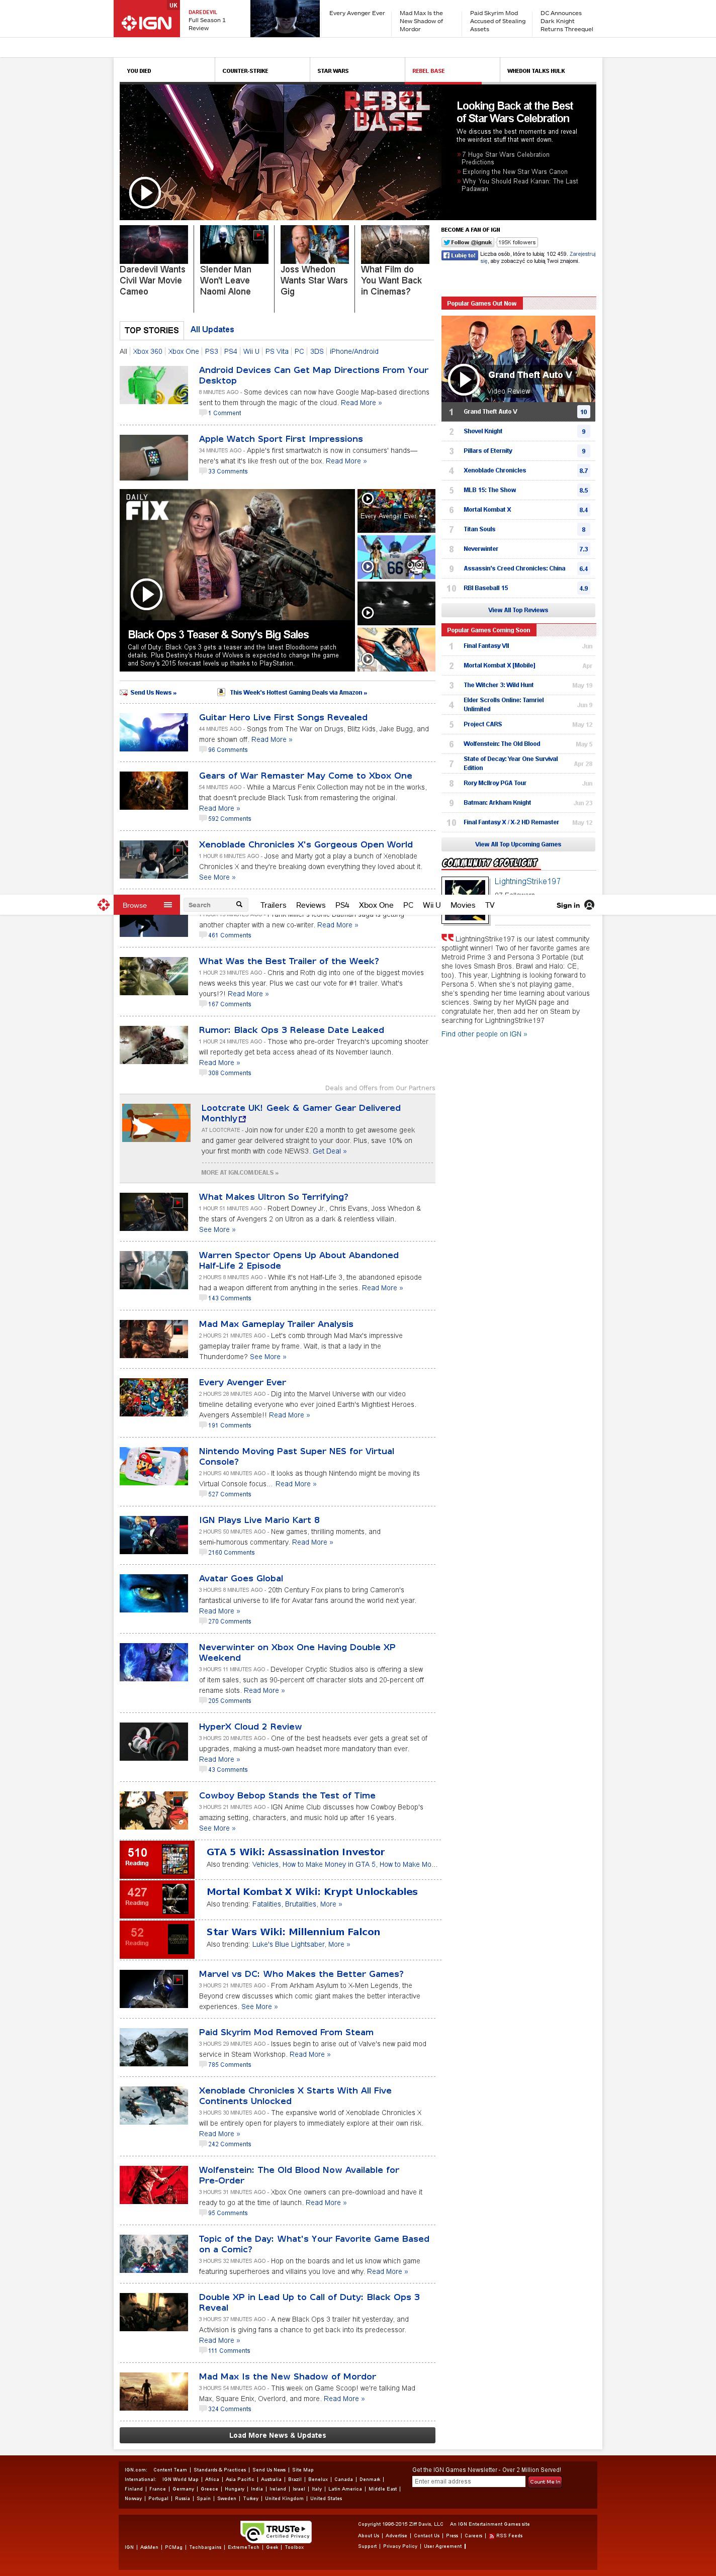Click the Load More News & Updates button
This screenshot has height=2576, width=716.
click(x=277, y=2435)
